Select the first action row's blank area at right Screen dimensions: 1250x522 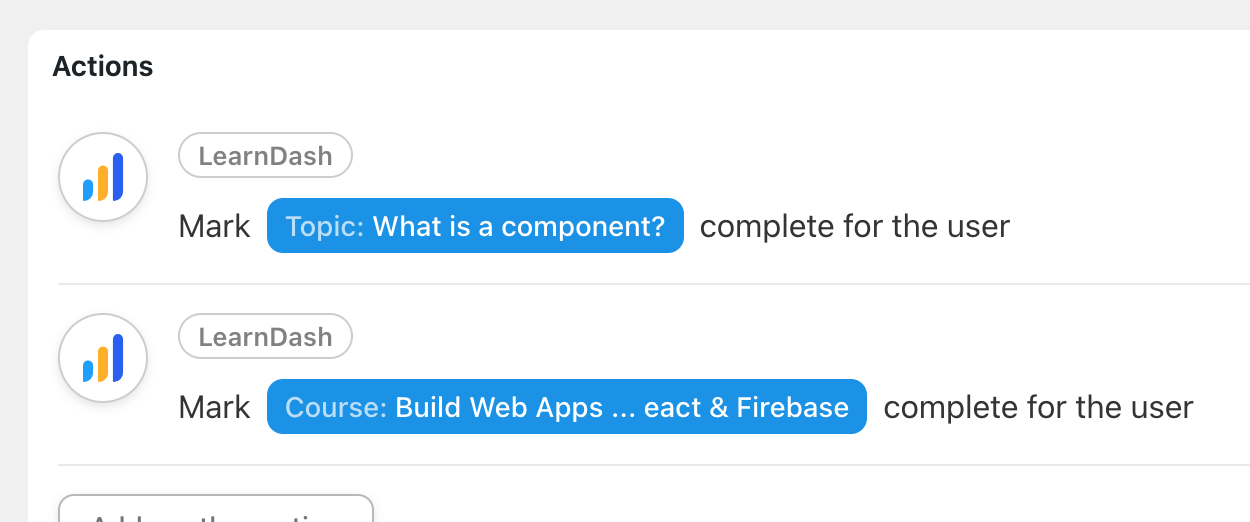[x=1130, y=227]
